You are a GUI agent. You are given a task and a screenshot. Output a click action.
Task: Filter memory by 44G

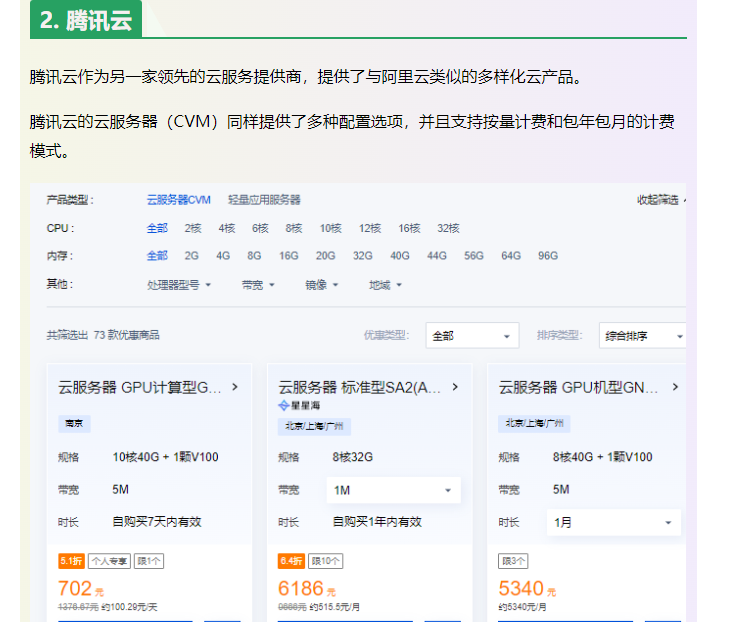[x=437, y=255]
